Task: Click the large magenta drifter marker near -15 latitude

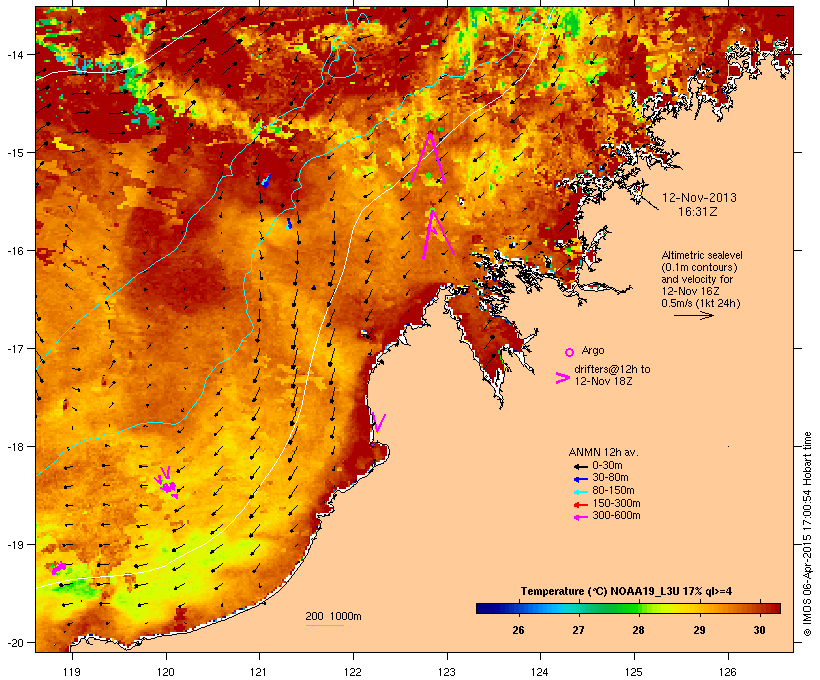Action: tap(429, 158)
